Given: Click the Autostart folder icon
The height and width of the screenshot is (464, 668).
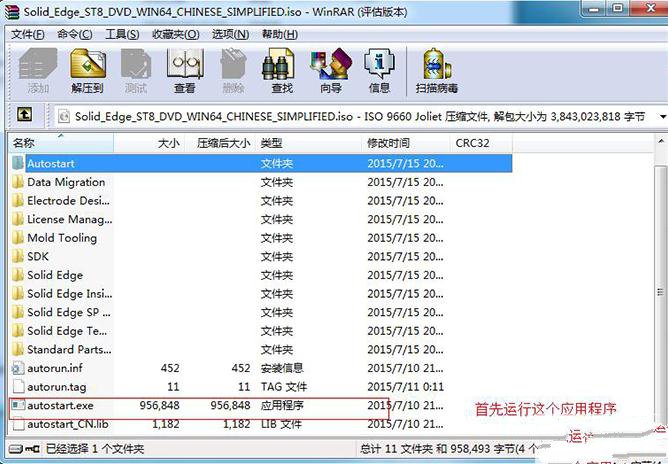Looking at the screenshot, I should click(18, 163).
